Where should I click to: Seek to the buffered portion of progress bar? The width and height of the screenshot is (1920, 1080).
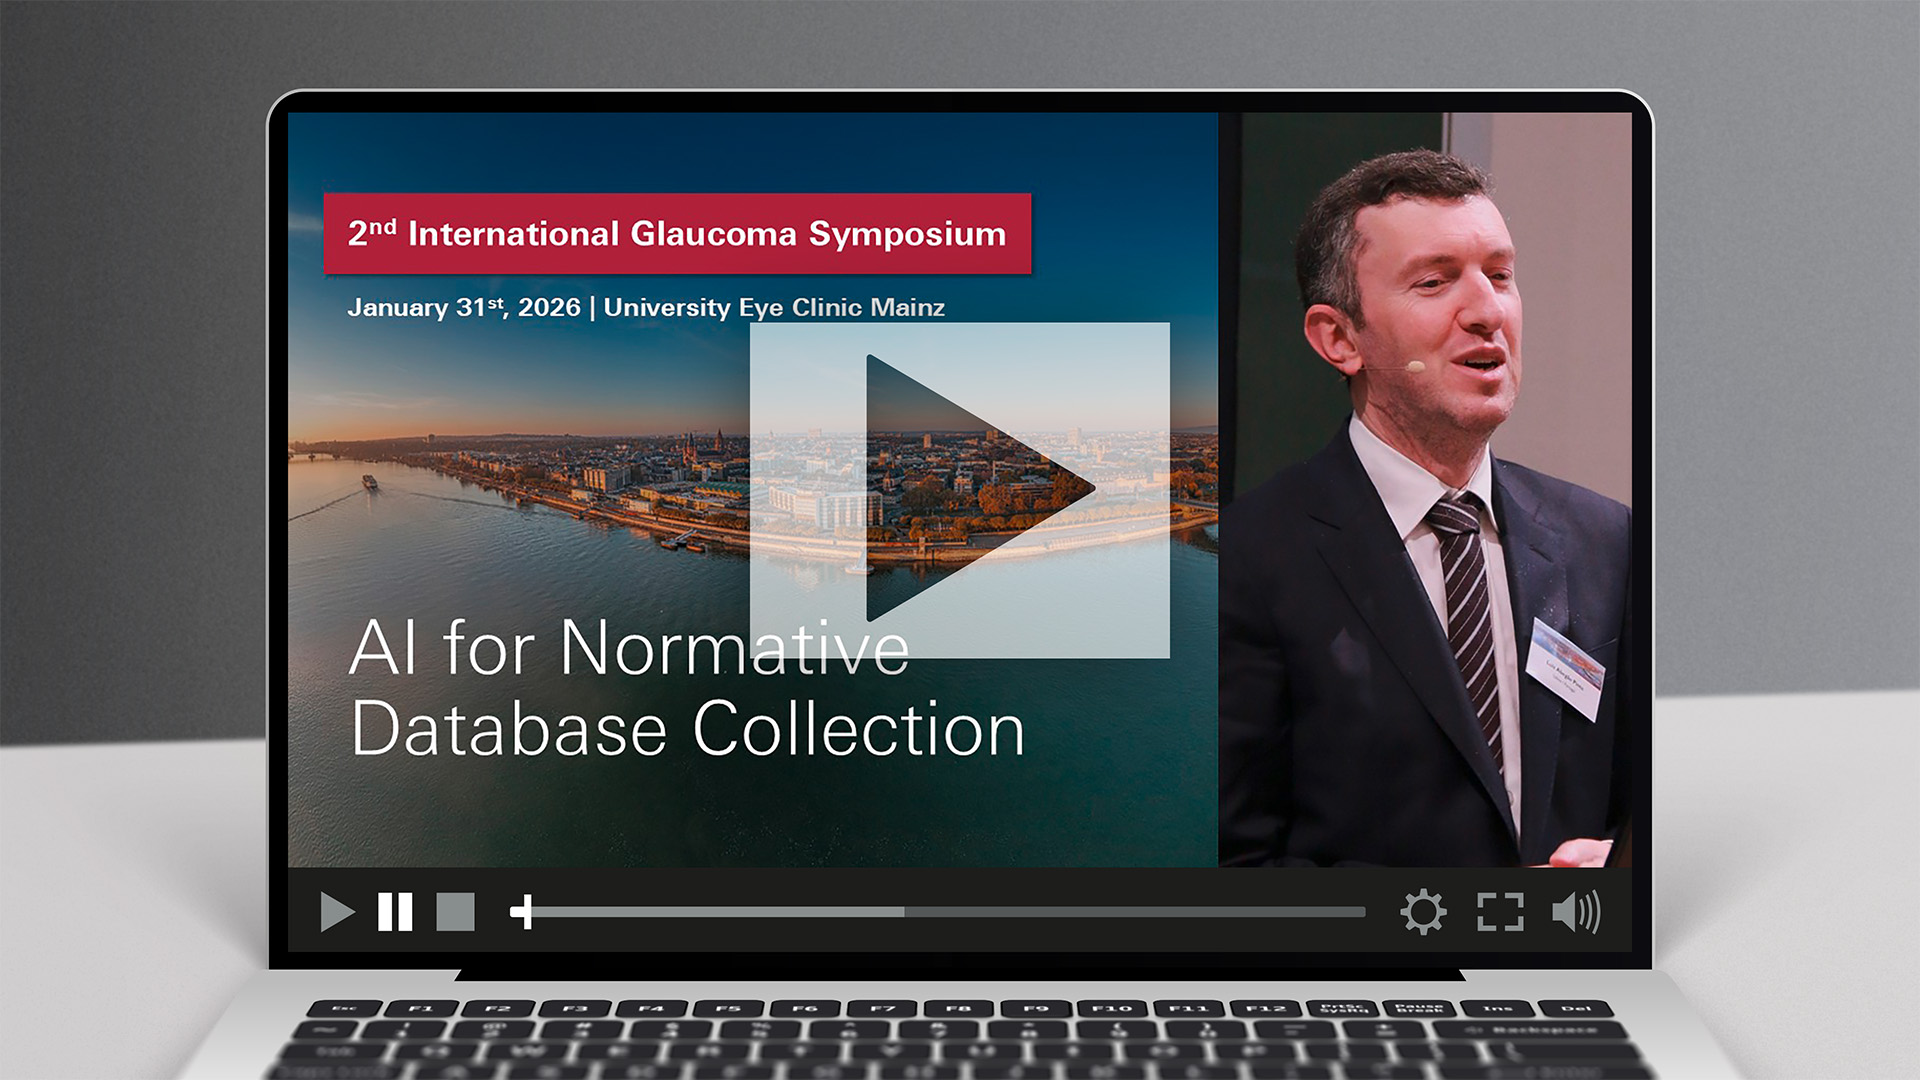click(720, 912)
